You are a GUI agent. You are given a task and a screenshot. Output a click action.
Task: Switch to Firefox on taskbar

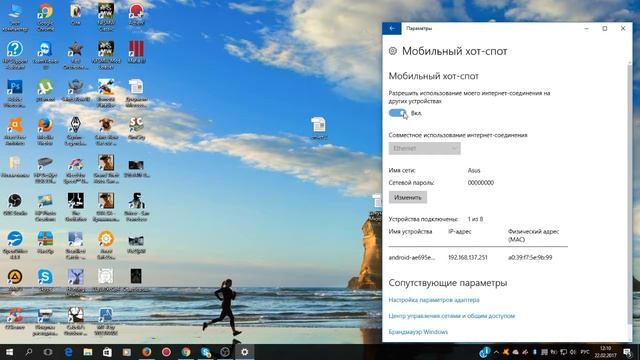pos(147,352)
